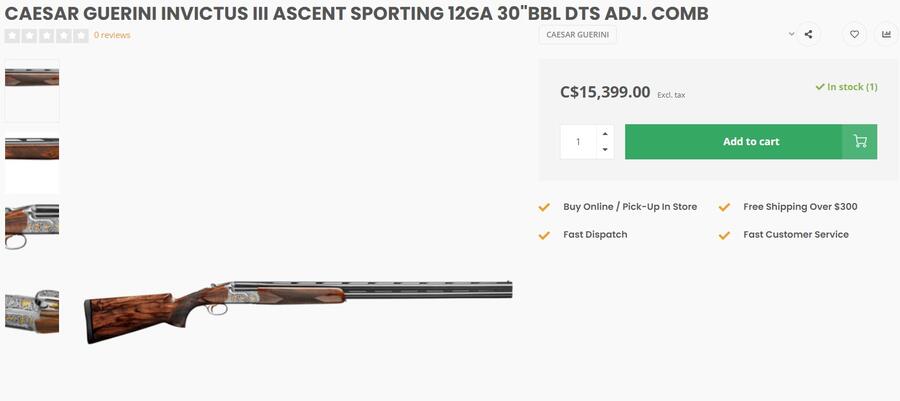Click the compare chart icon

pyautogui.click(x=886, y=34)
